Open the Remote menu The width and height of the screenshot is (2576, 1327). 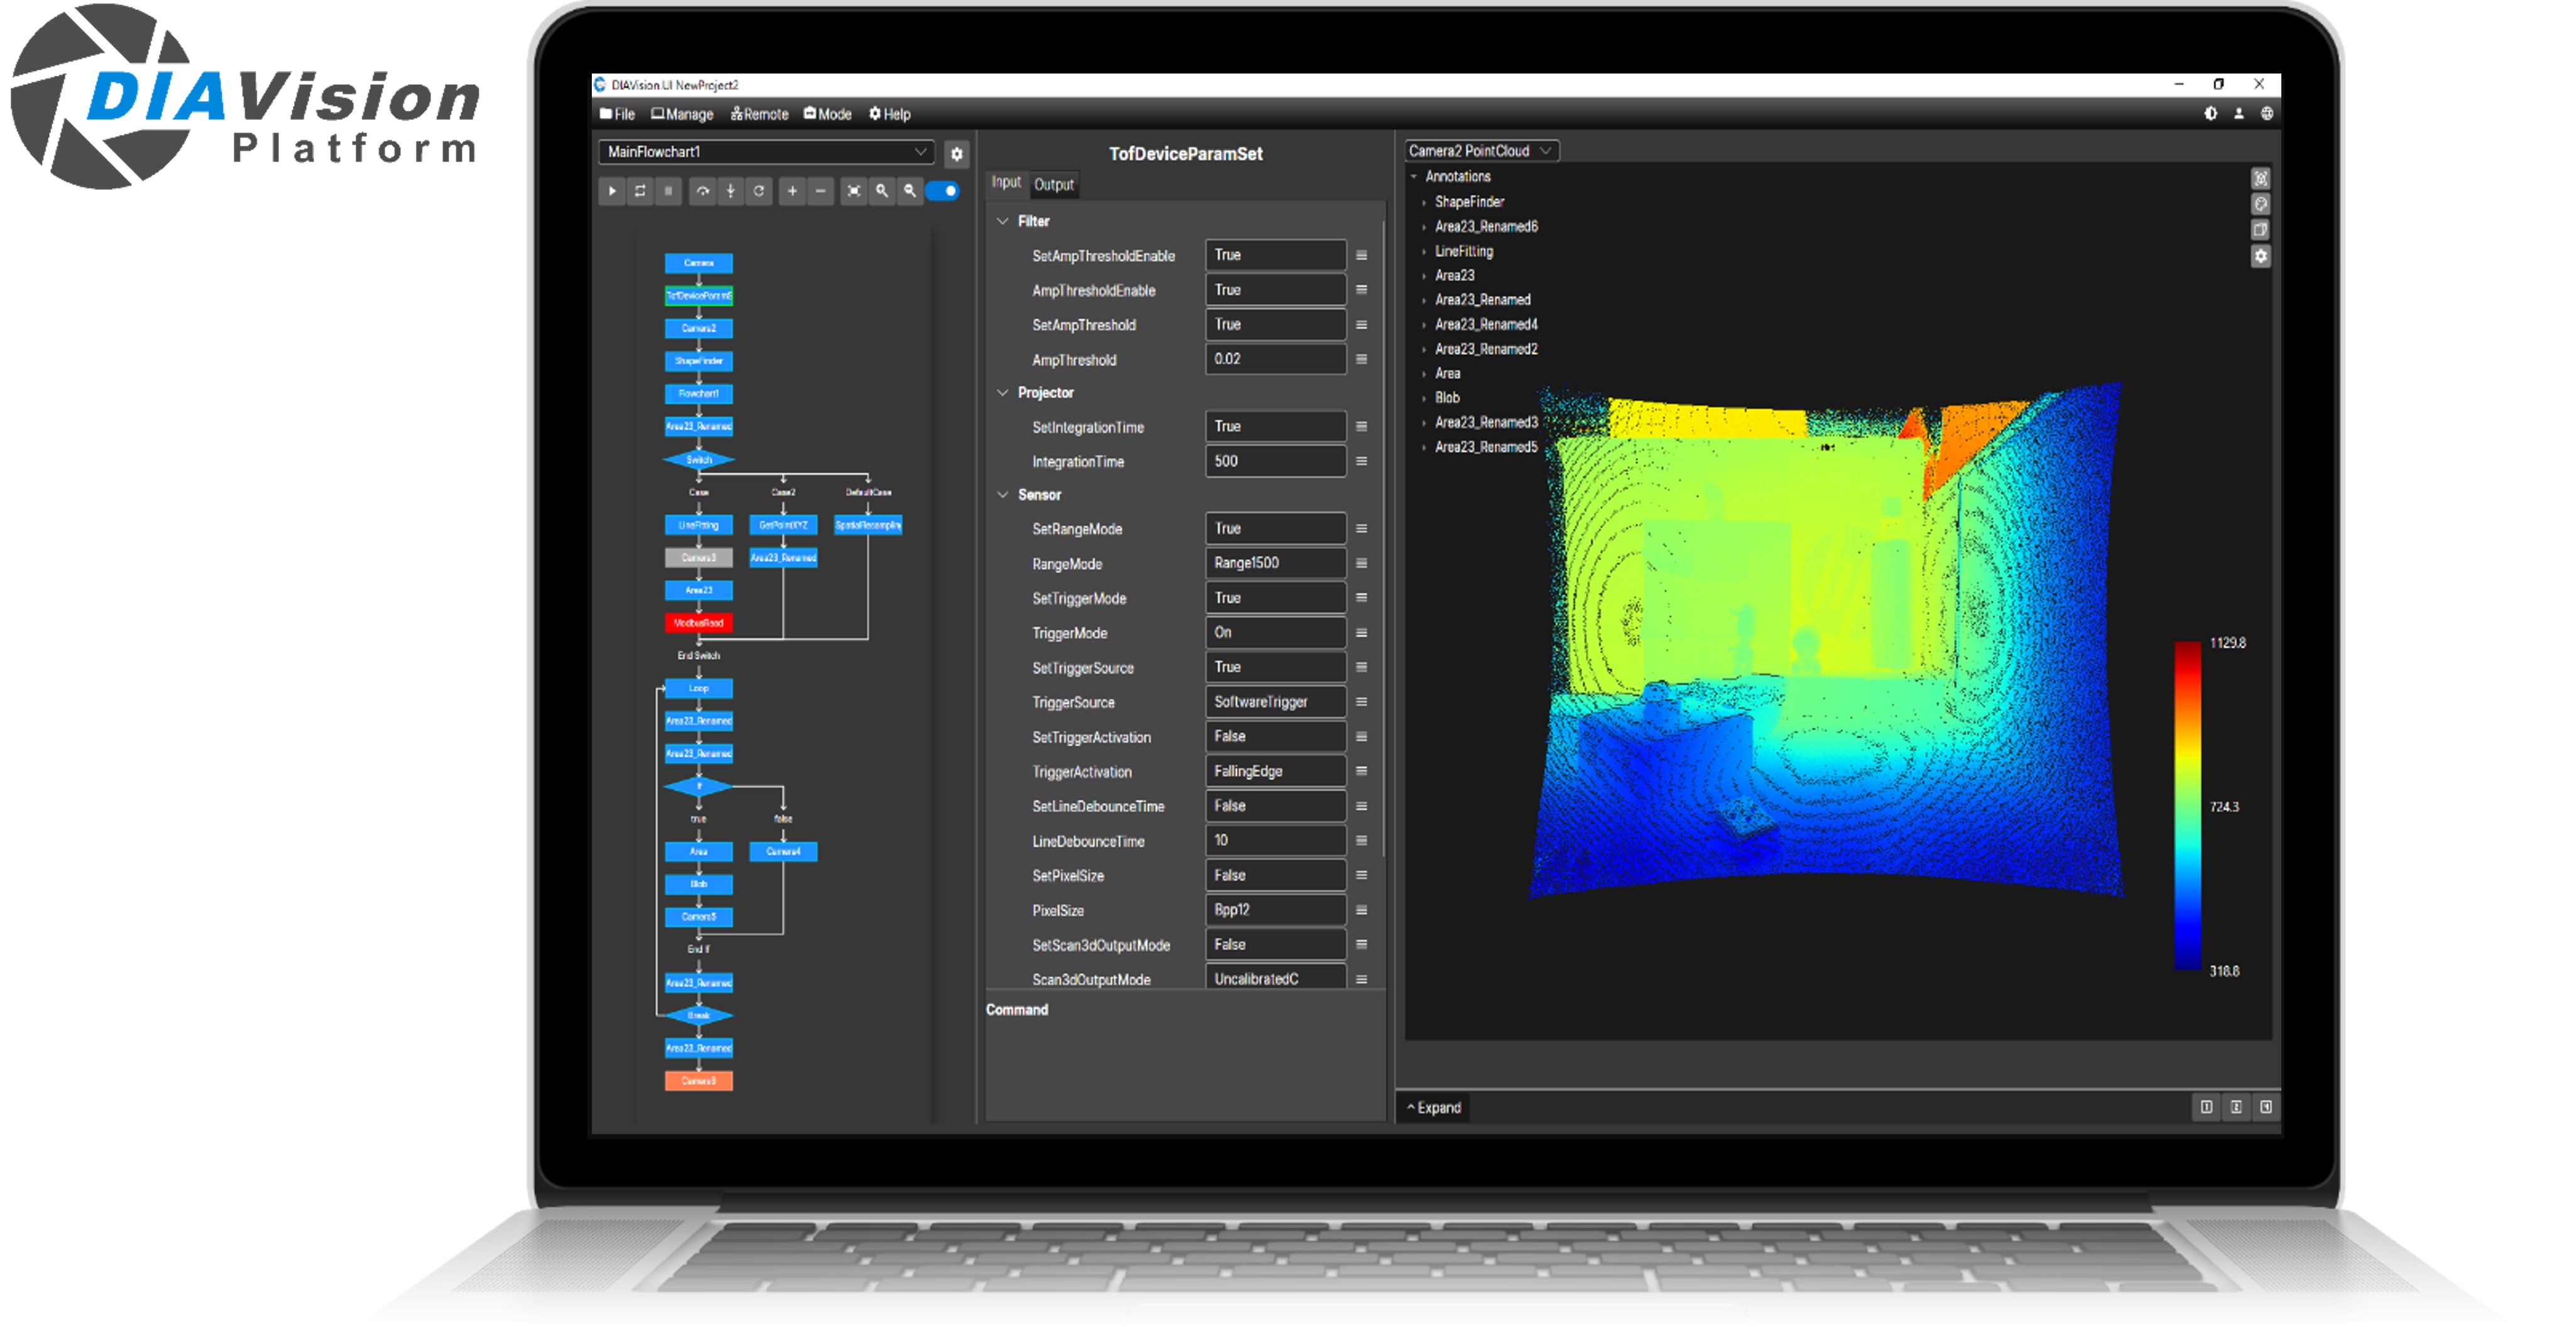(759, 114)
